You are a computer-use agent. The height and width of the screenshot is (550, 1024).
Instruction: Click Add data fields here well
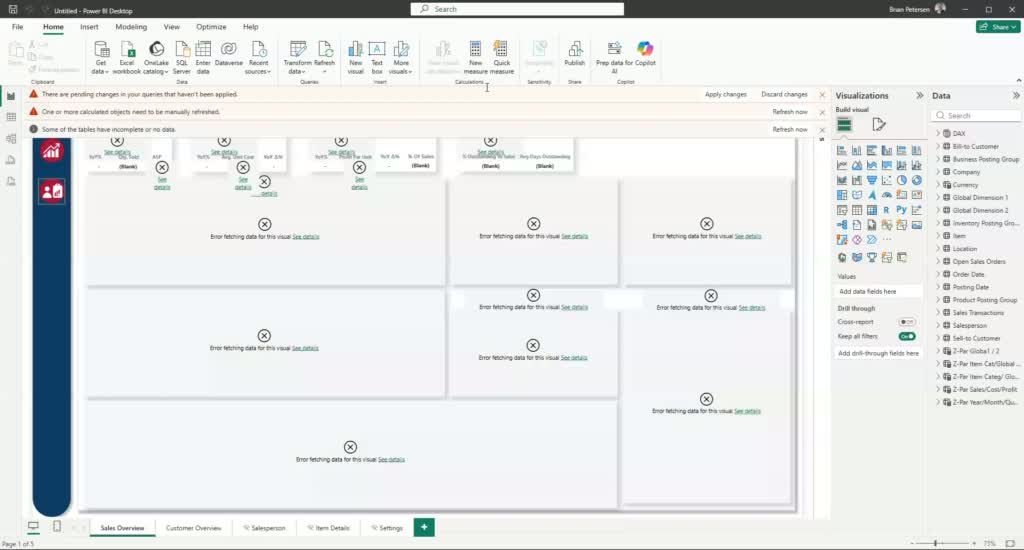[x=879, y=291]
